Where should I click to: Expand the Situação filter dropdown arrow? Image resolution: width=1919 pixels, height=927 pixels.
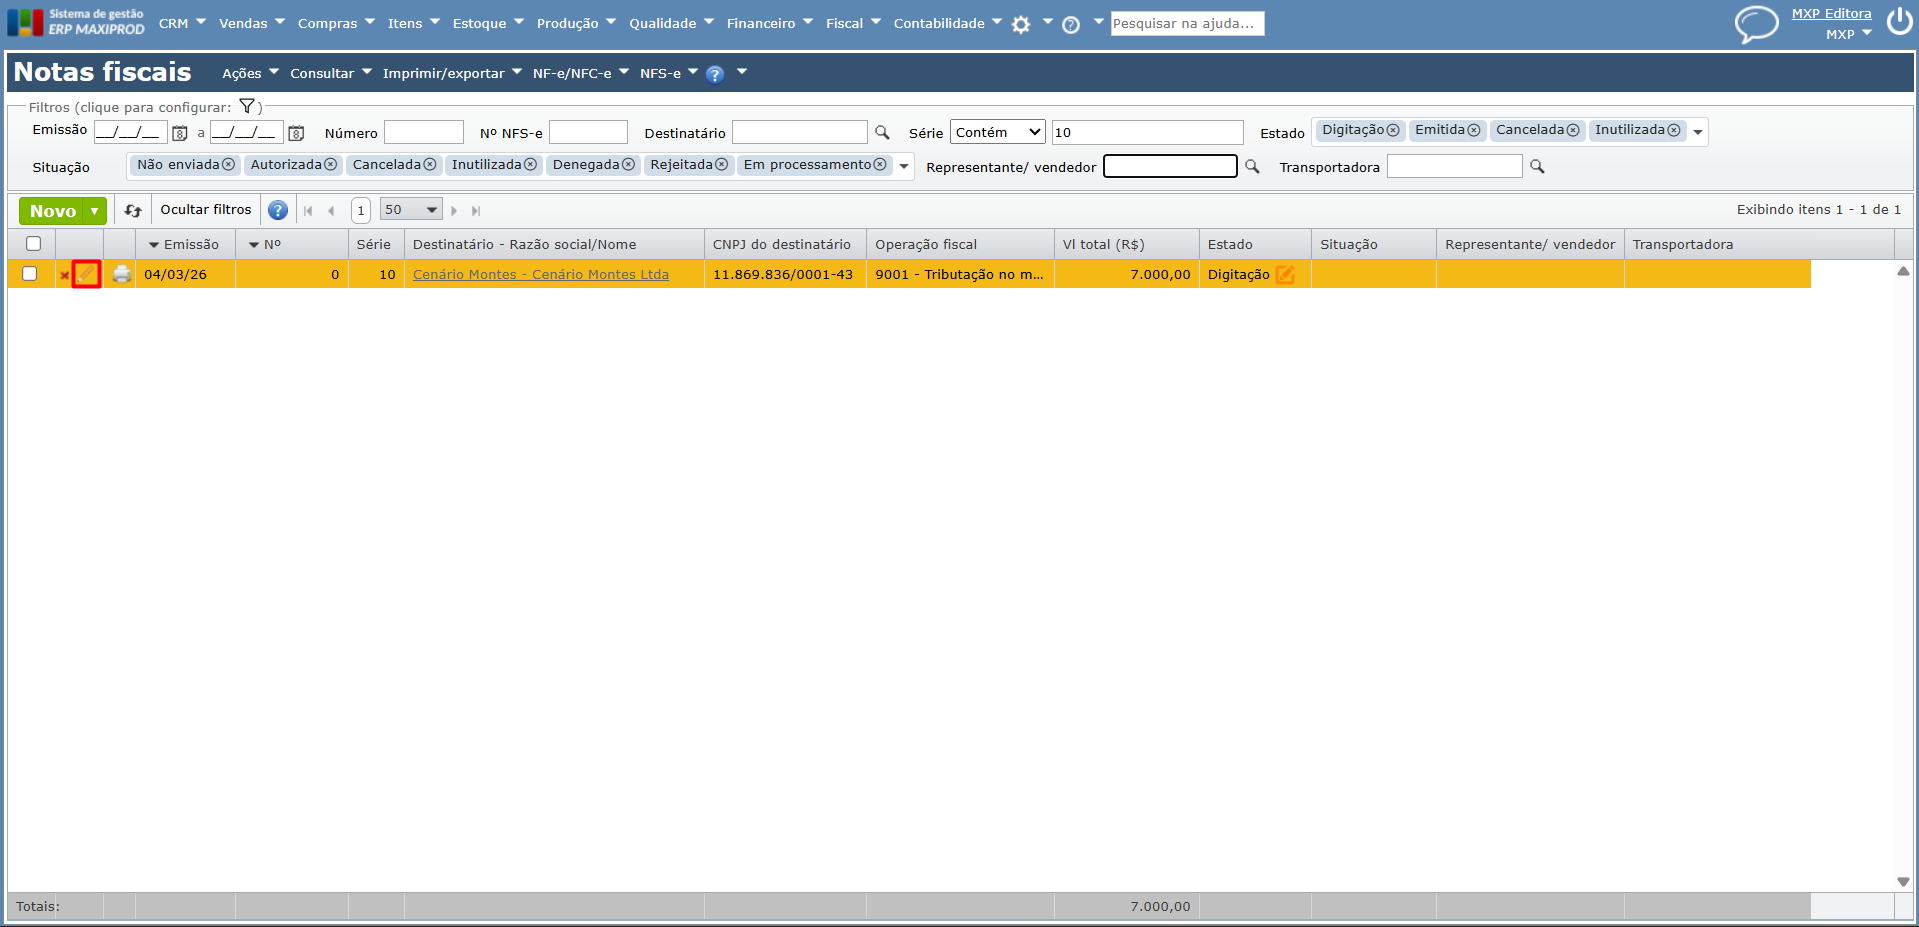[904, 167]
